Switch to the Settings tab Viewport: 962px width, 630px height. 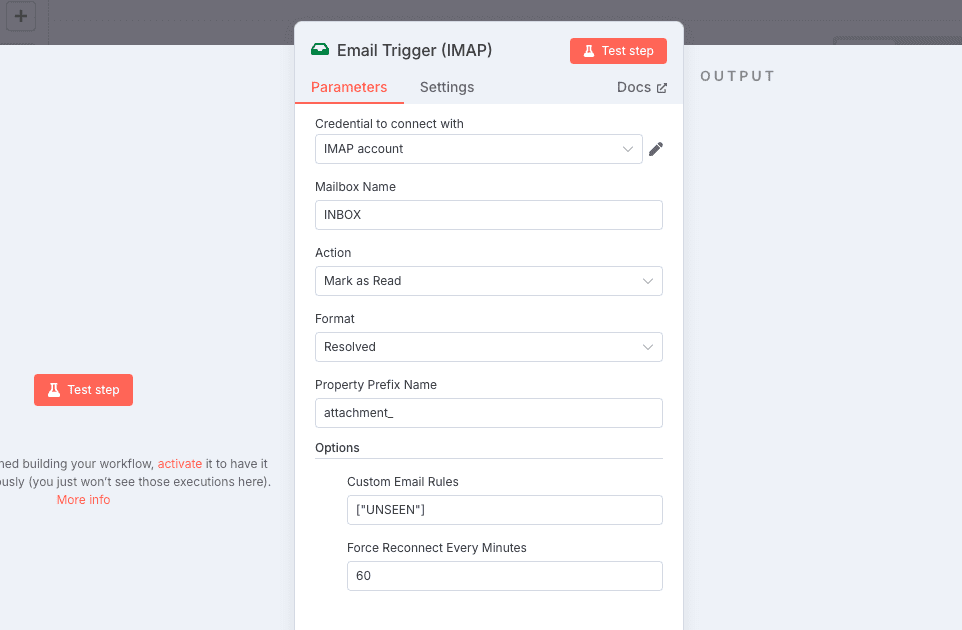coord(447,87)
